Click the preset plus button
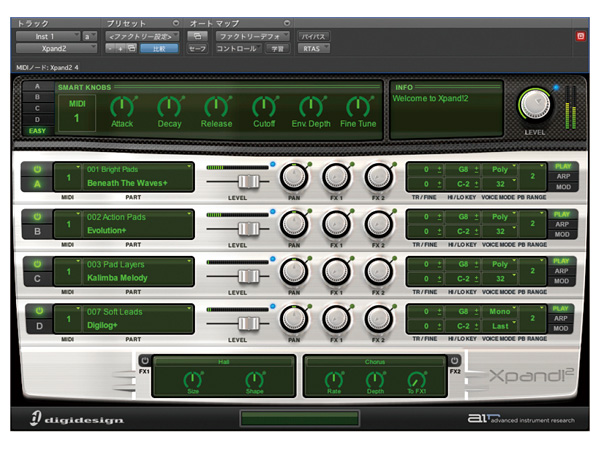Screen dimensions: 600x450 coord(121,49)
